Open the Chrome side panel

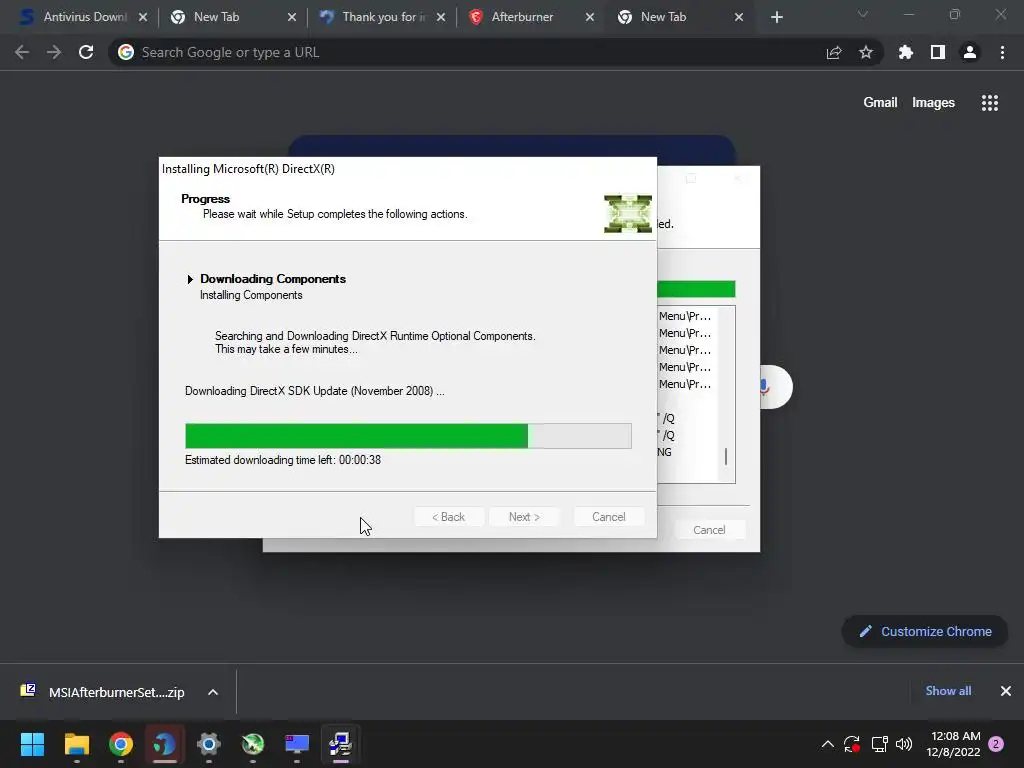click(x=938, y=52)
